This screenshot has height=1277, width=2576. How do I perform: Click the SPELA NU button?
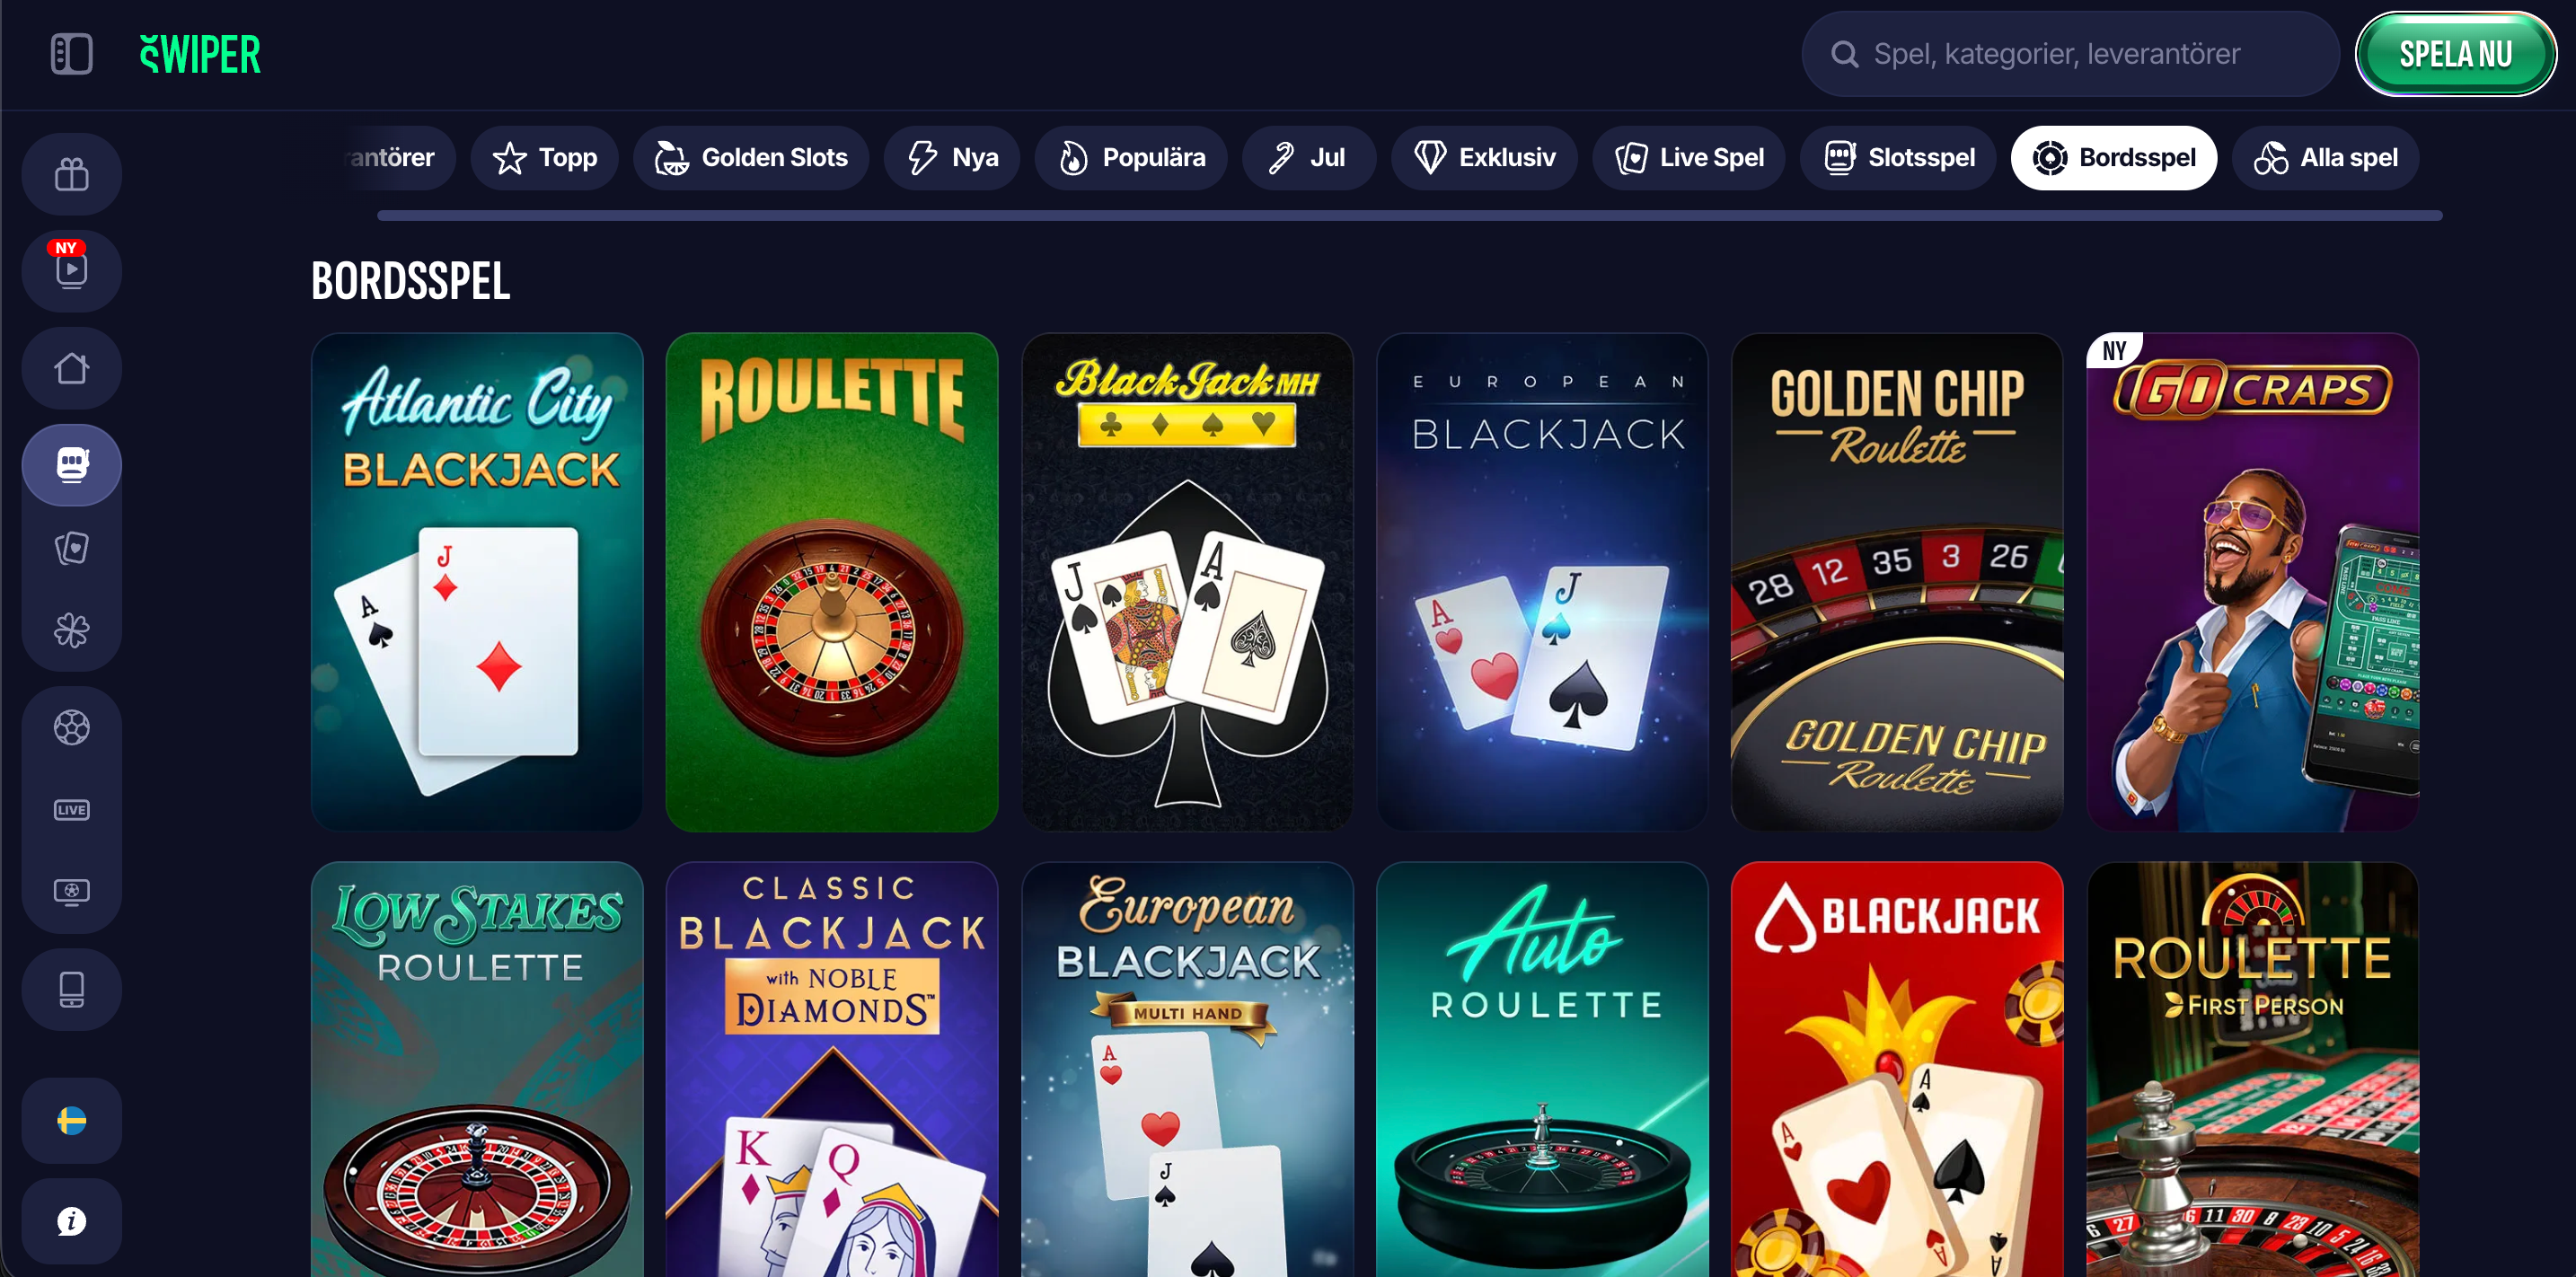(2456, 54)
